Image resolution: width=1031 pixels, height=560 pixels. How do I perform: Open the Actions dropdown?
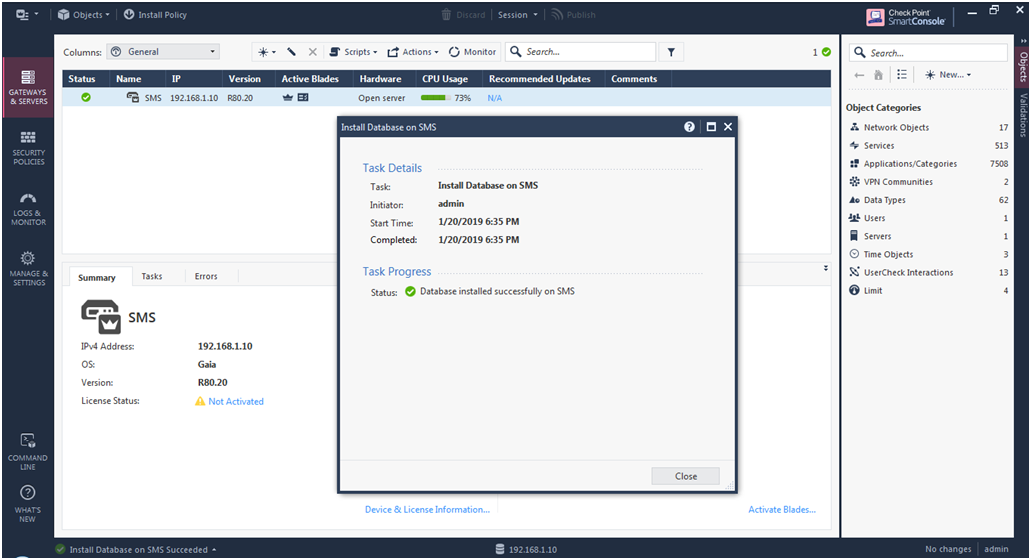pos(412,52)
